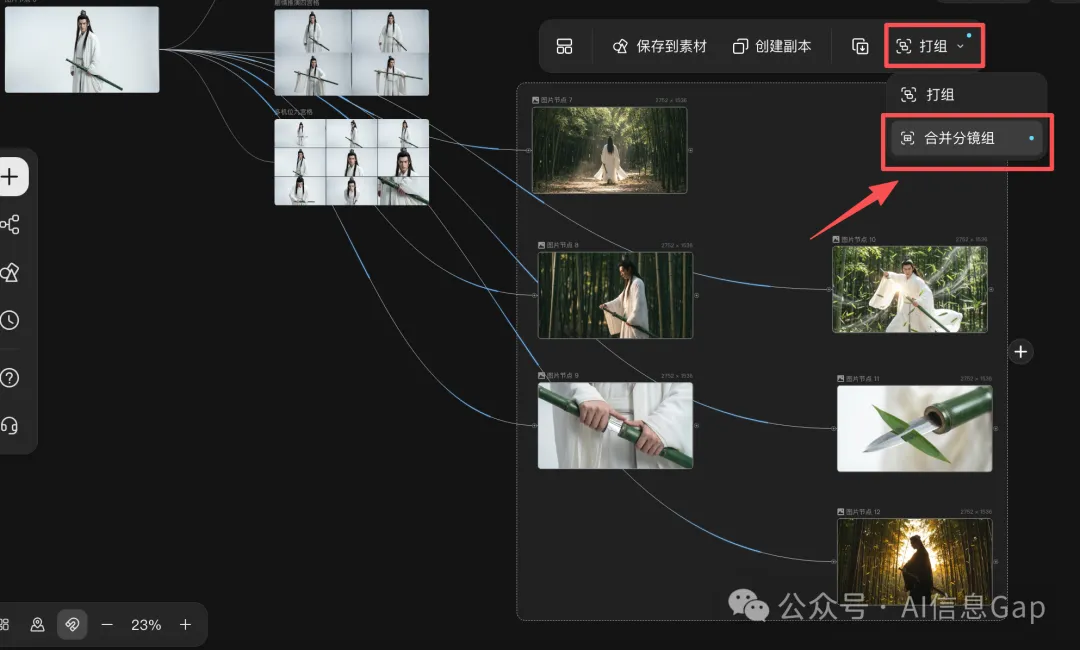The height and width of the screenshot is (650, 1080).
Task: Click the 图片节点 10 label text
Action: tap(858, 240)
